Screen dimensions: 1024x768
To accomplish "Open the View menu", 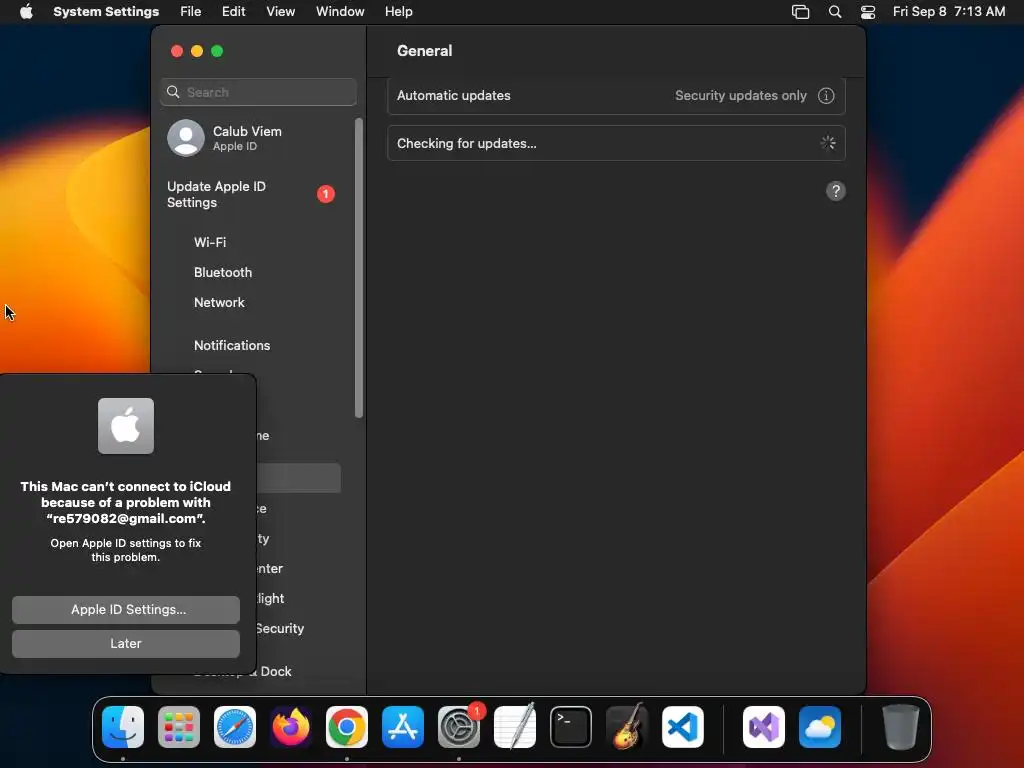I will click(x=281, y=12).
